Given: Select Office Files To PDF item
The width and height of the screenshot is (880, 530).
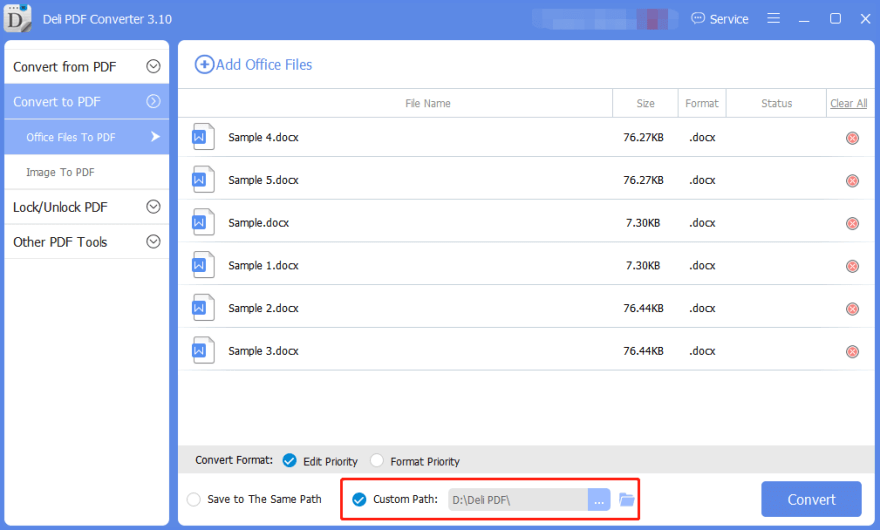Looking at the screenshot, I should [x=86, y=137].
